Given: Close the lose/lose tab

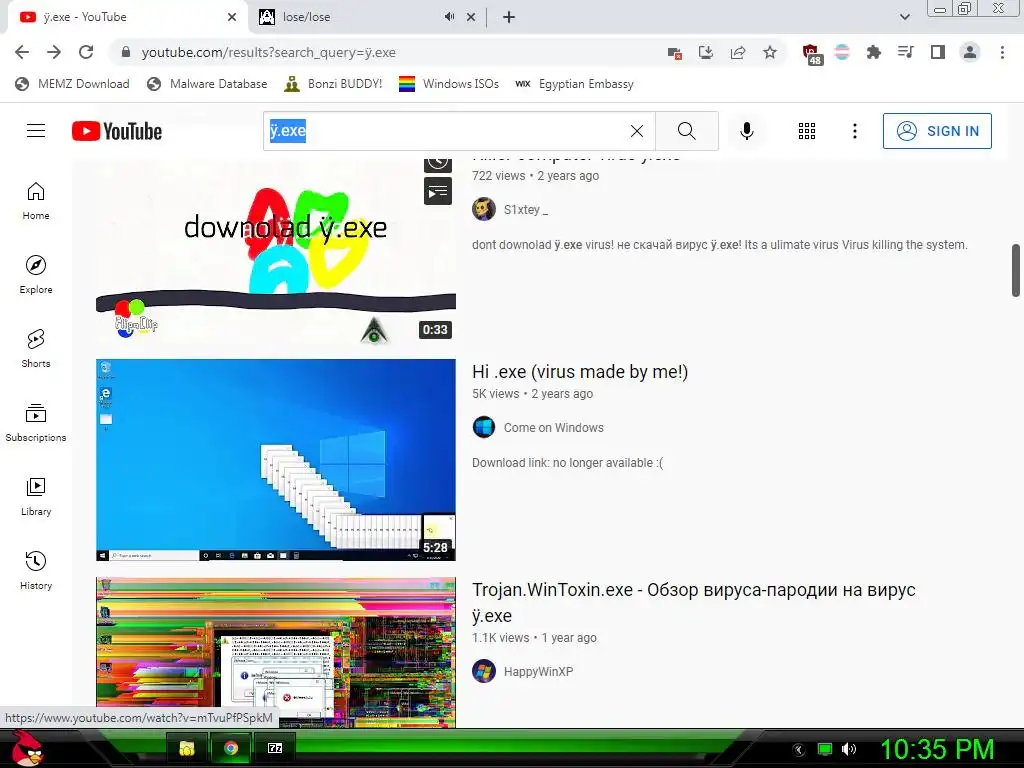Looking at the screenshot, I should click(x=471, y=17).
